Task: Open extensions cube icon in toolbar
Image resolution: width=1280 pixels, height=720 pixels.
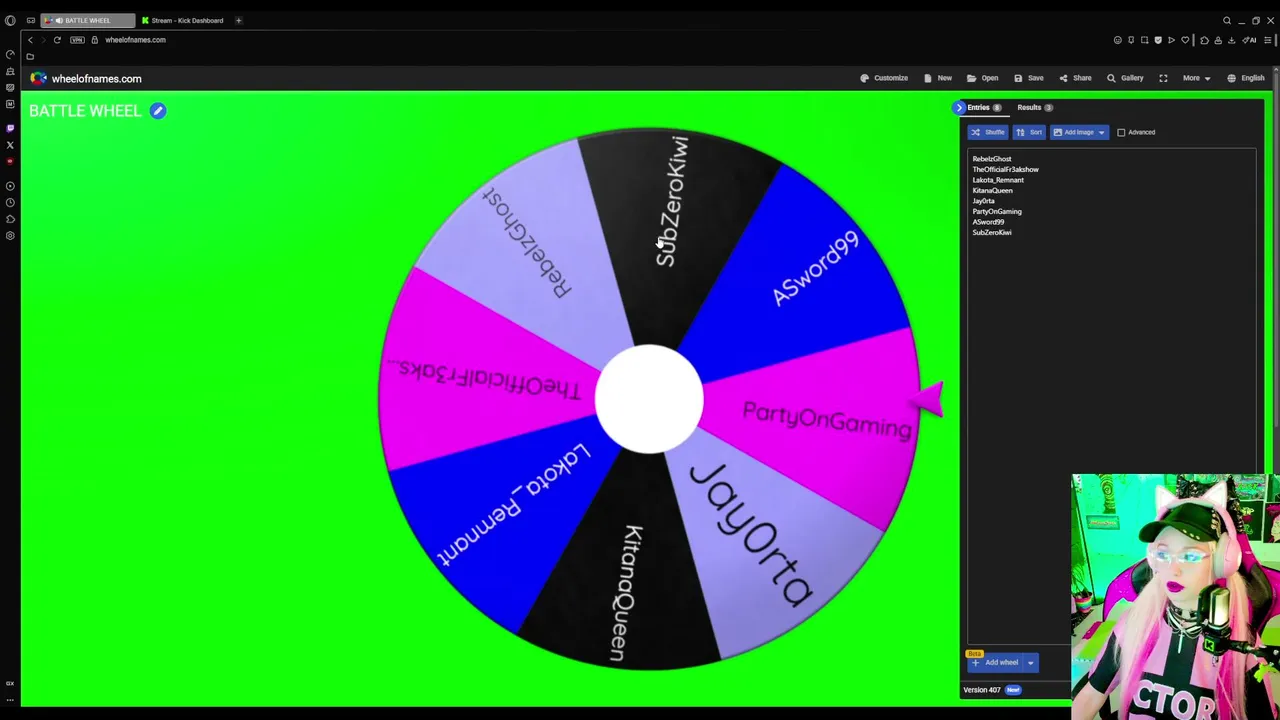Action: coord(1204,40)
